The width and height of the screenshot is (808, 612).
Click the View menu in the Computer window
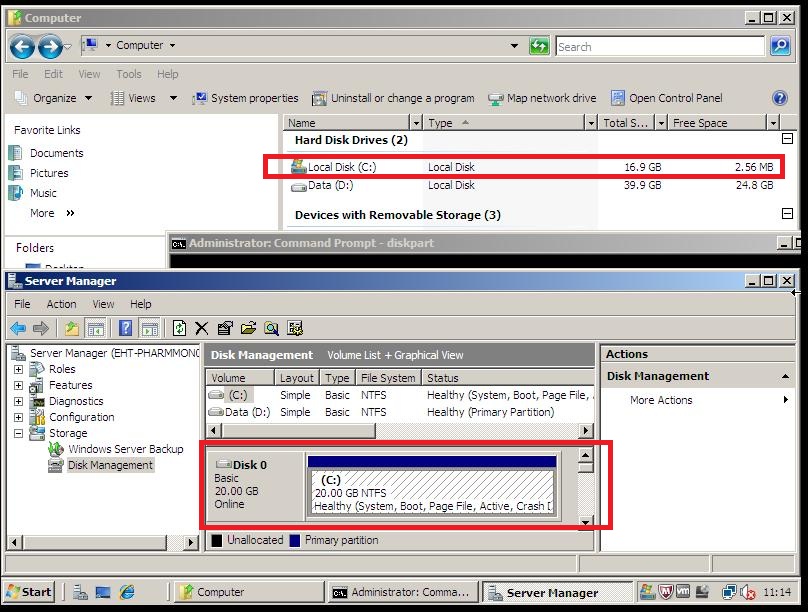[x=90, y=73]
